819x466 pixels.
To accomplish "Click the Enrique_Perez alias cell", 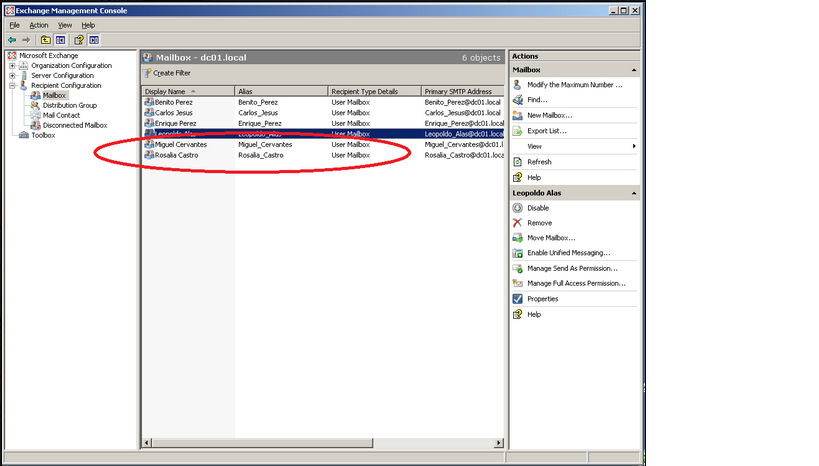I will [x=260, y=124].
